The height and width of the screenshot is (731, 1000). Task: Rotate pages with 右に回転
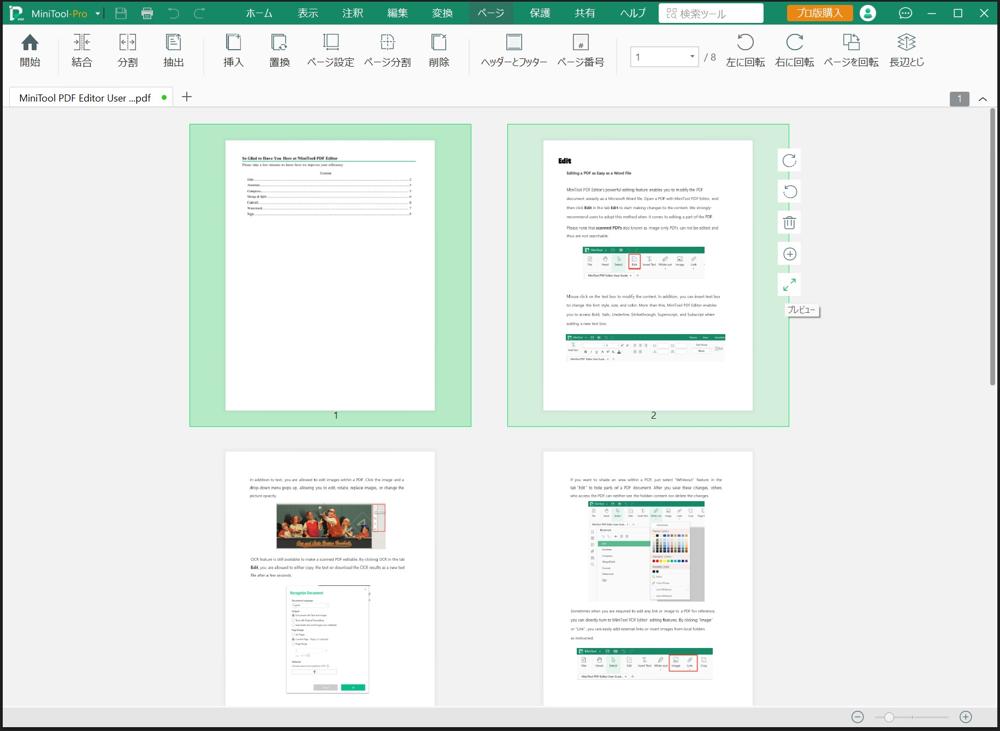click(x=795, y=50)
